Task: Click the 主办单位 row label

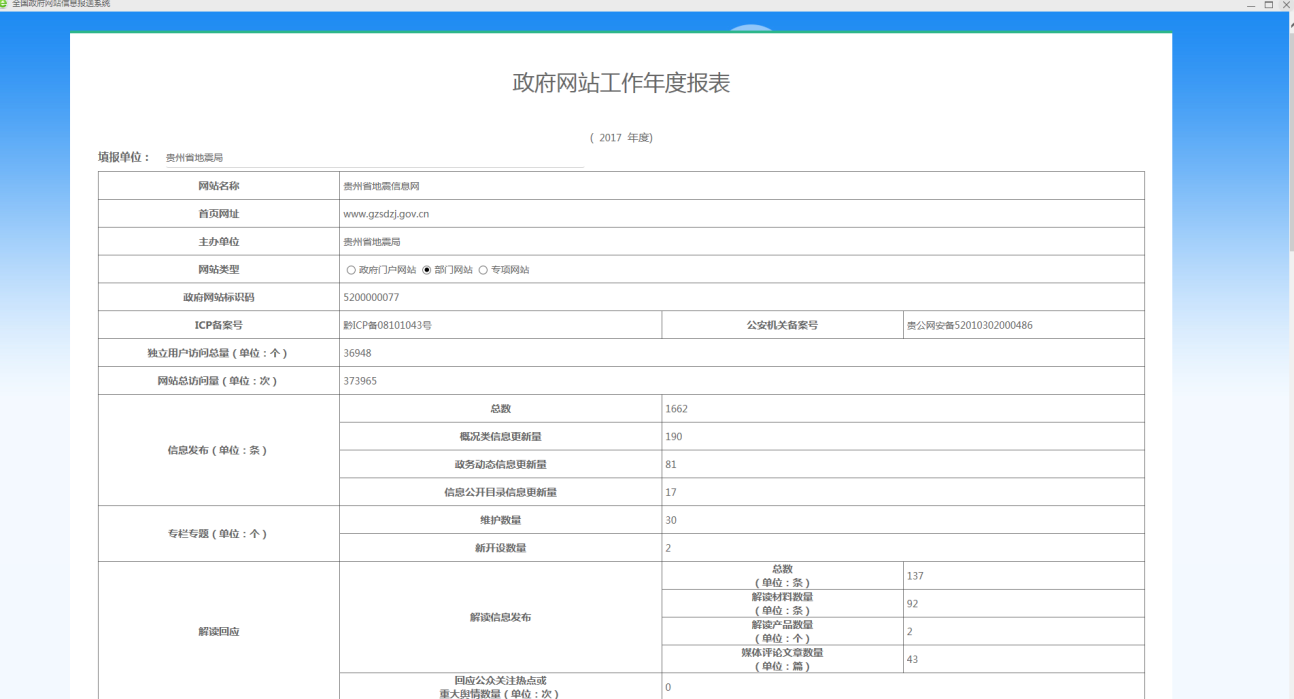Action: click(219, 242)
